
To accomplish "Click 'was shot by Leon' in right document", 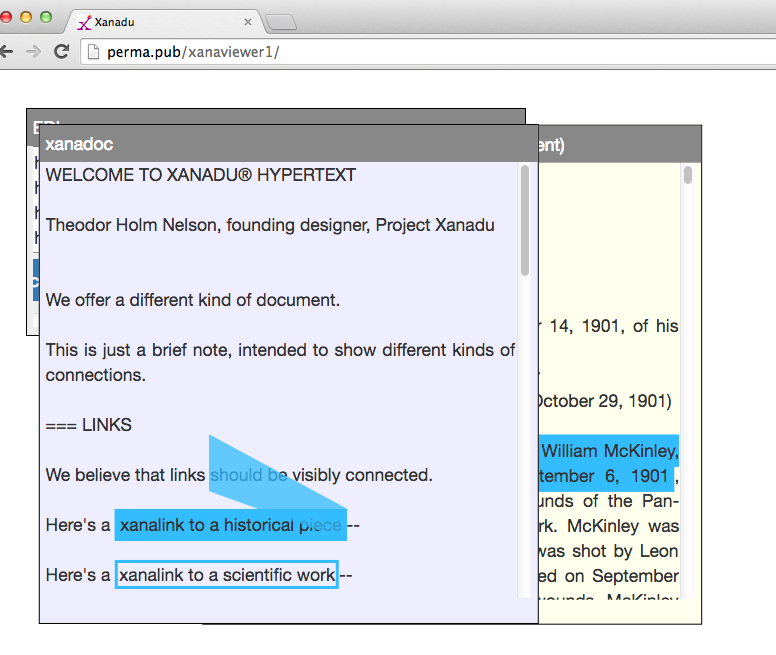I will pos(608,551).
